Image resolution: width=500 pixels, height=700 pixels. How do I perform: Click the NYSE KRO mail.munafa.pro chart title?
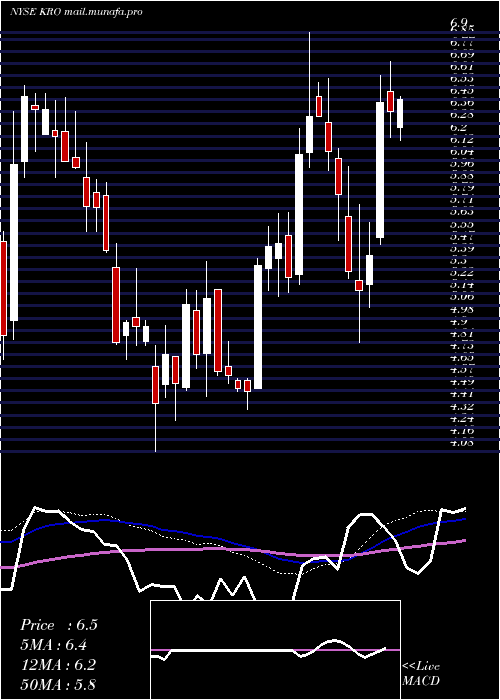[x=76, y=12]
